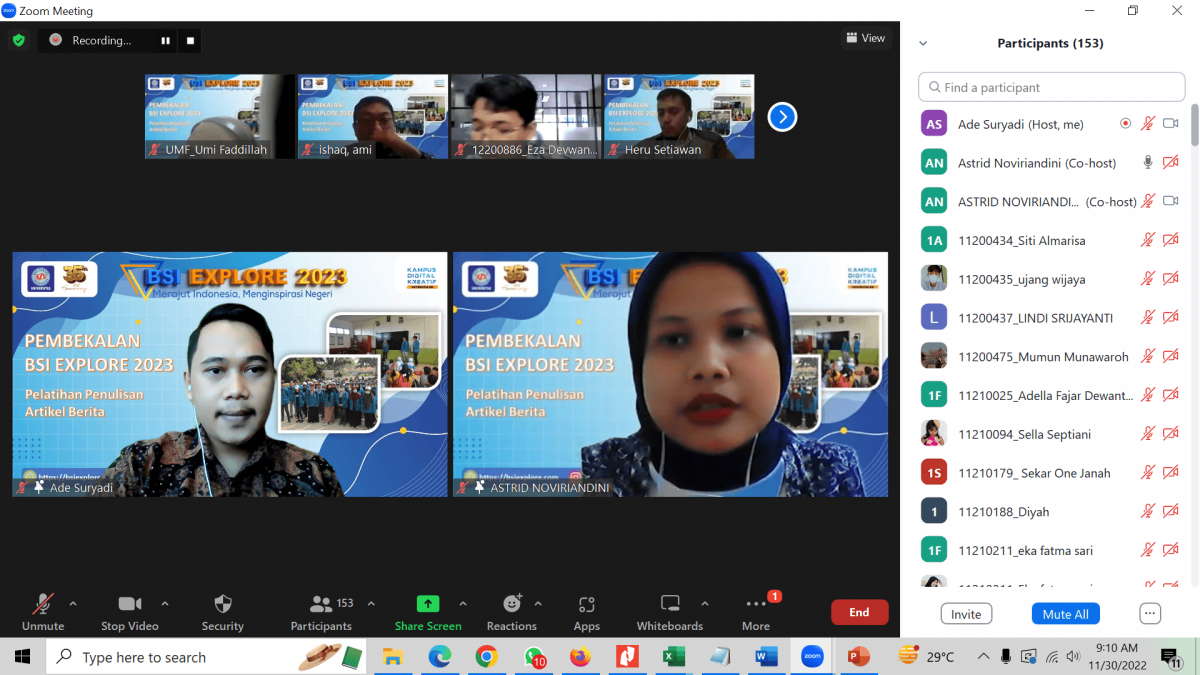Mute All participants
The image size is (1200, 675).
1065,614
